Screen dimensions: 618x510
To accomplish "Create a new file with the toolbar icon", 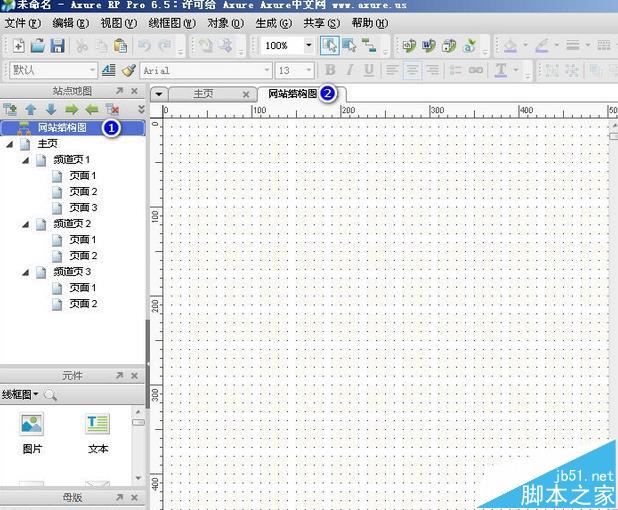I will tap(18, 46).
